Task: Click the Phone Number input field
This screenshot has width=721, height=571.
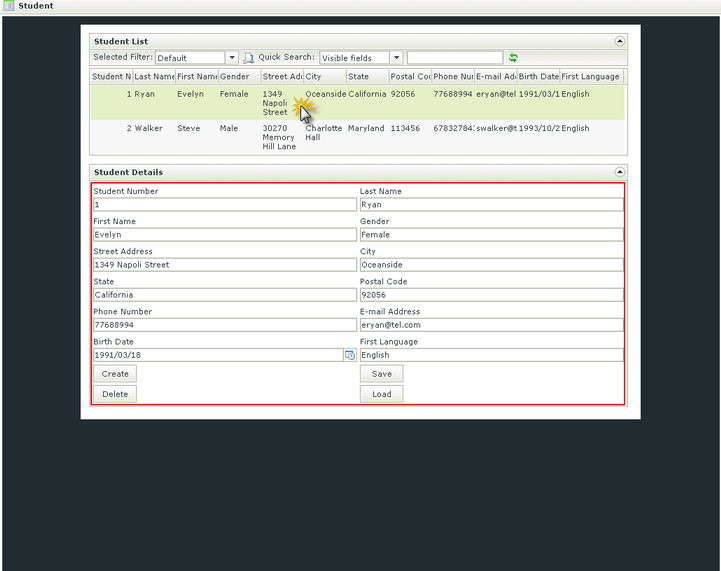Action: 225,325
